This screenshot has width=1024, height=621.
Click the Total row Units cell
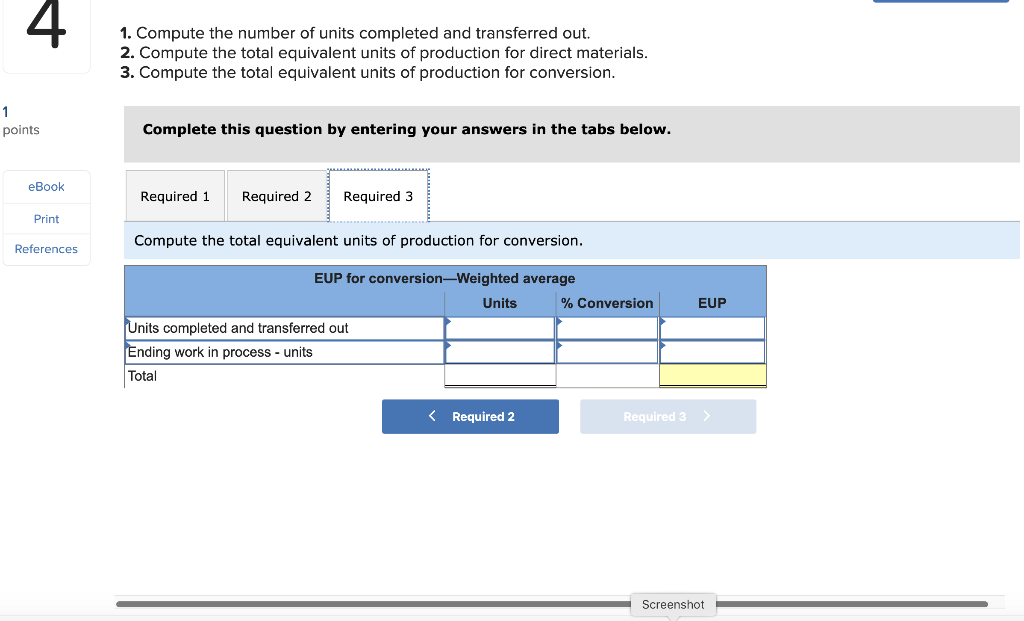click(500, 375)
